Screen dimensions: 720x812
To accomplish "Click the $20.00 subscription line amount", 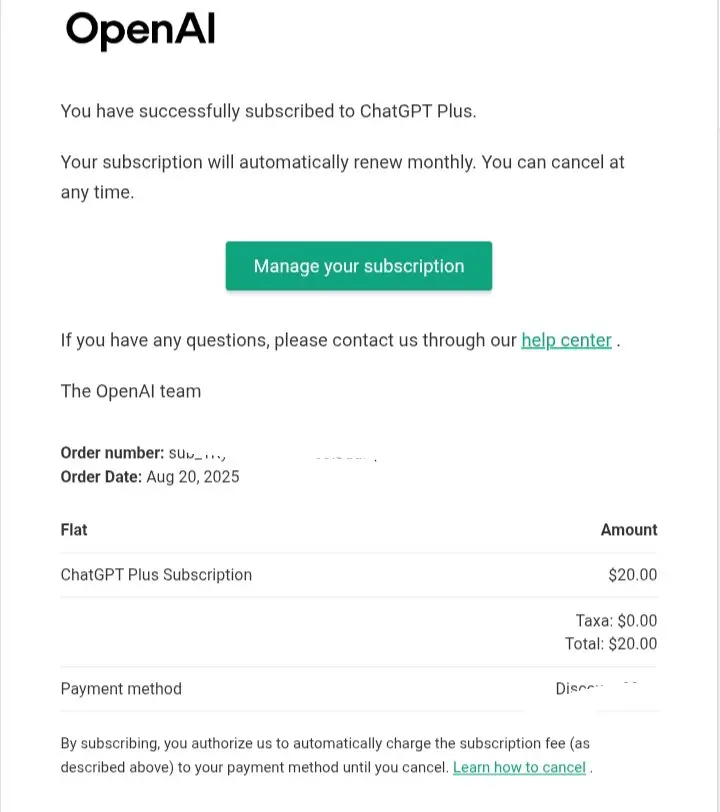I will click(x=632, y=575).
